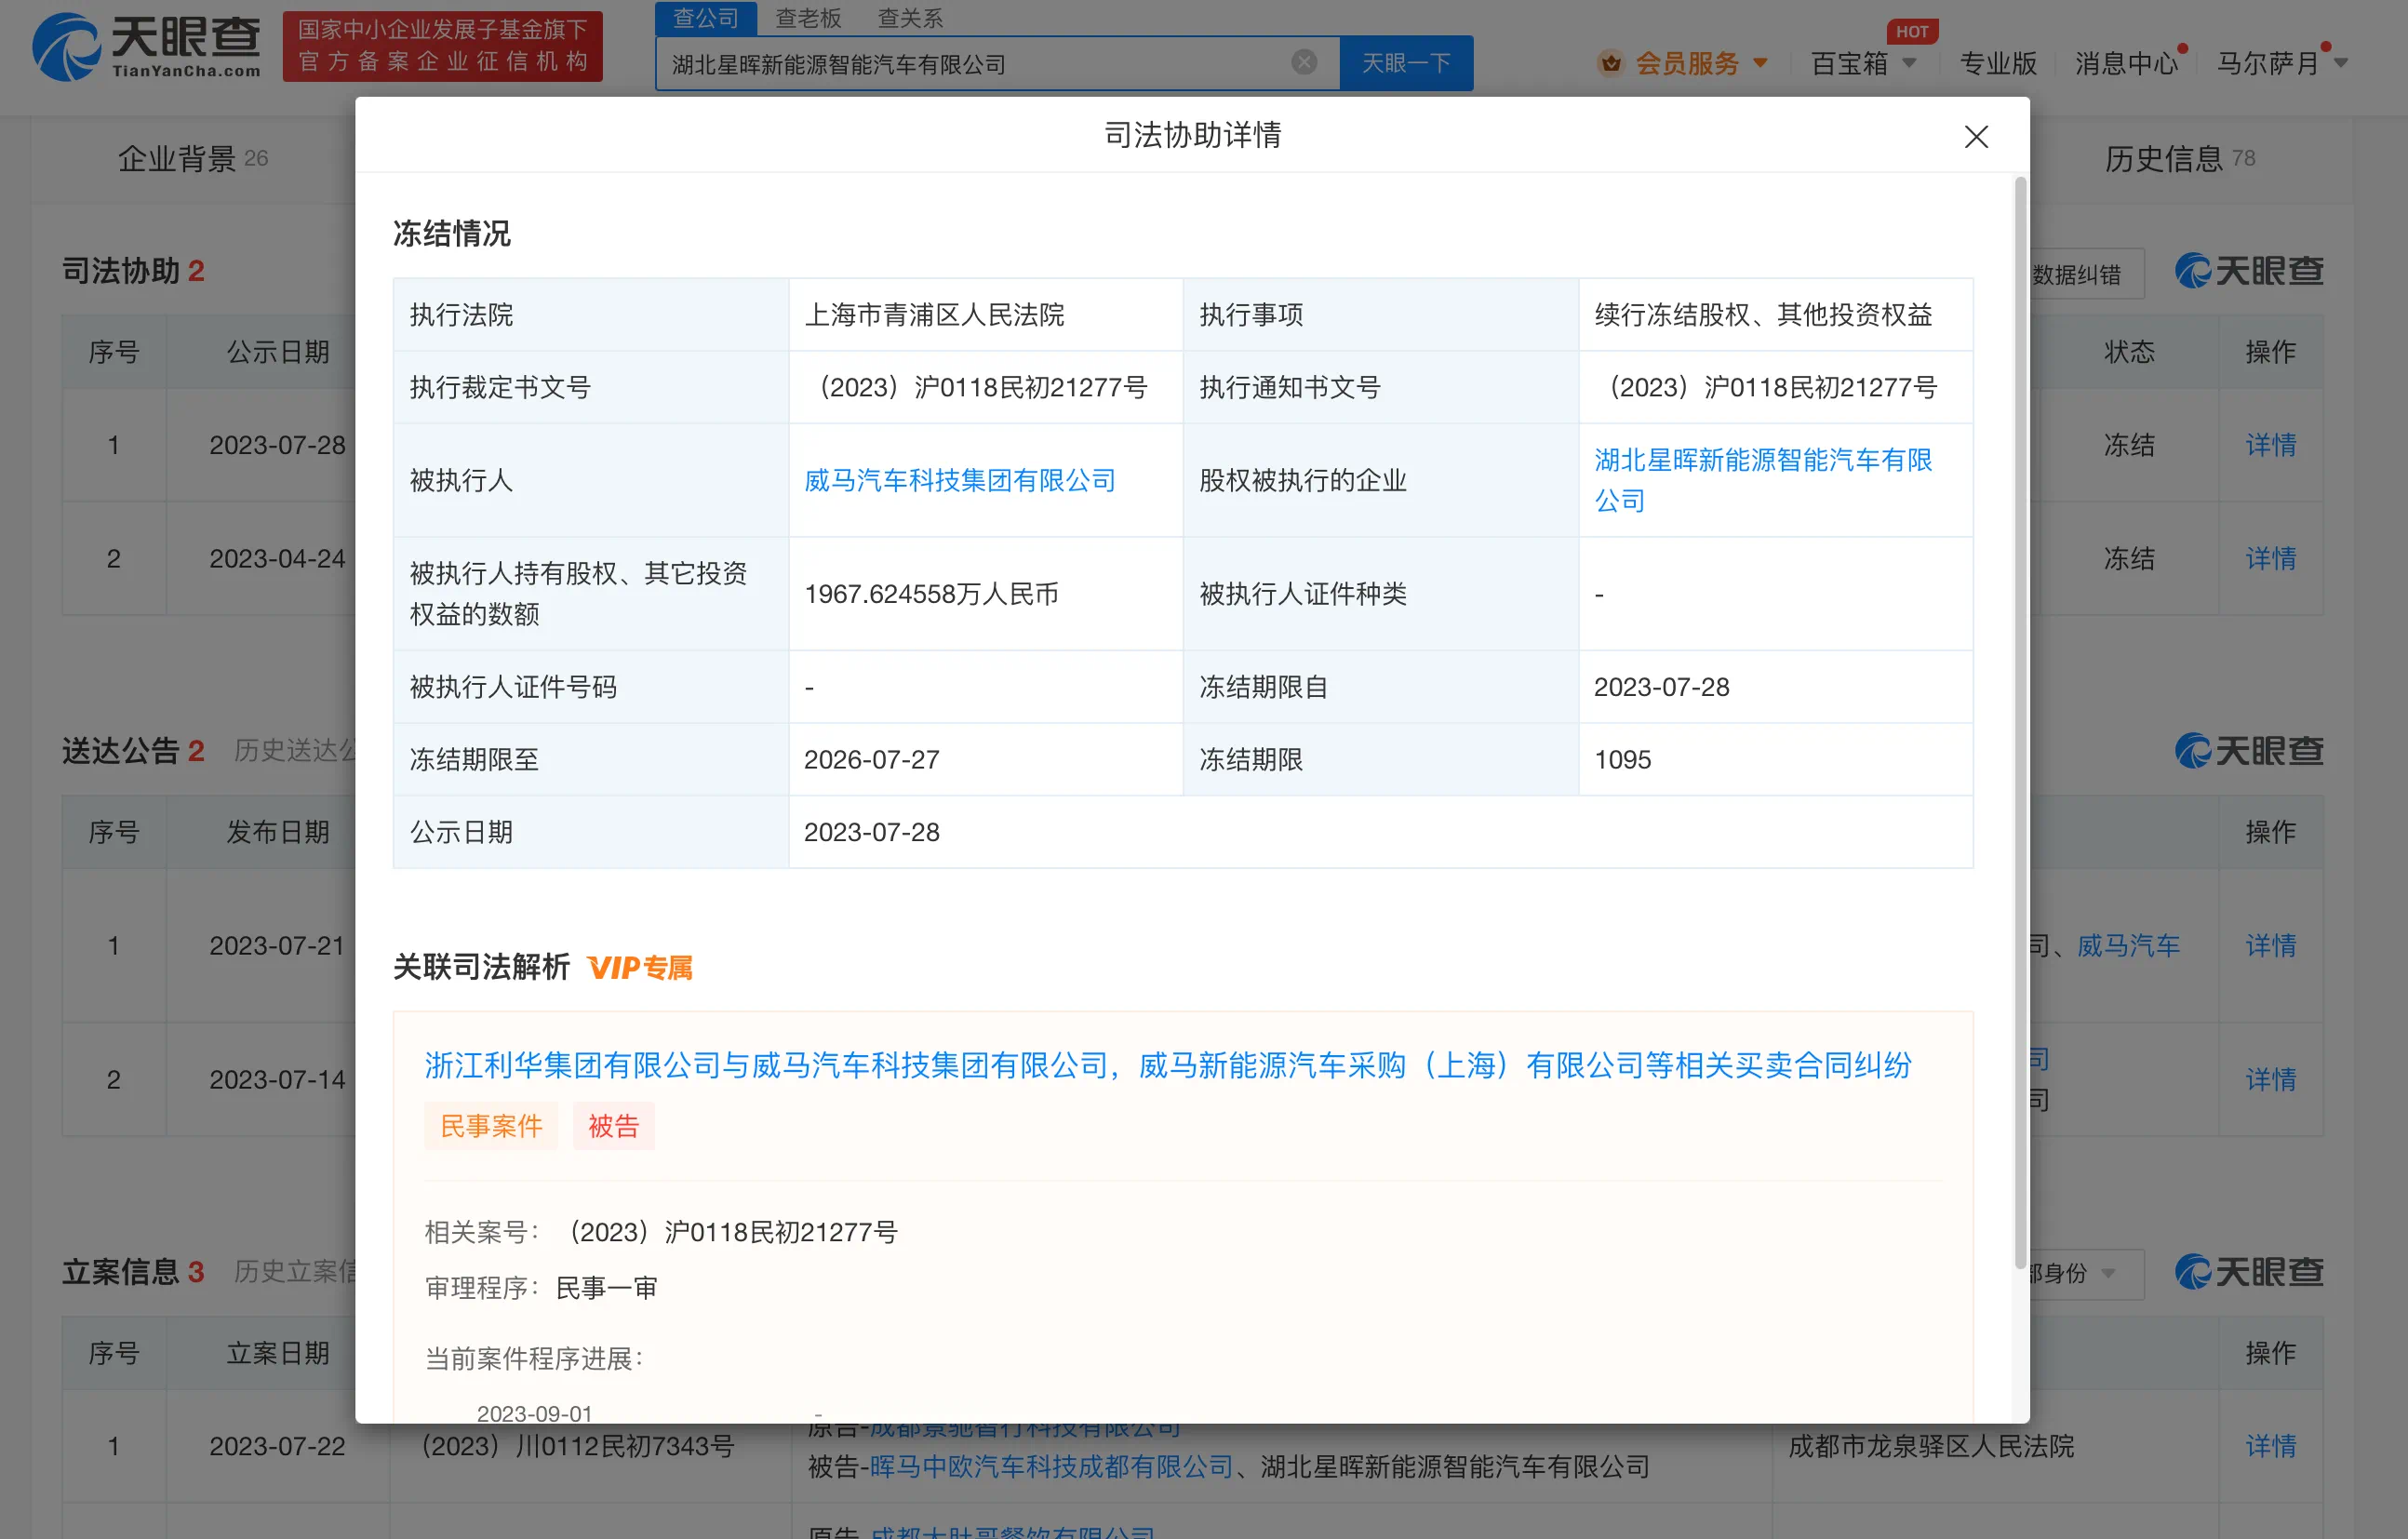Switch to the 查公司 tab
This screenshot has width=2408, height=1539.
pos(705,18)
